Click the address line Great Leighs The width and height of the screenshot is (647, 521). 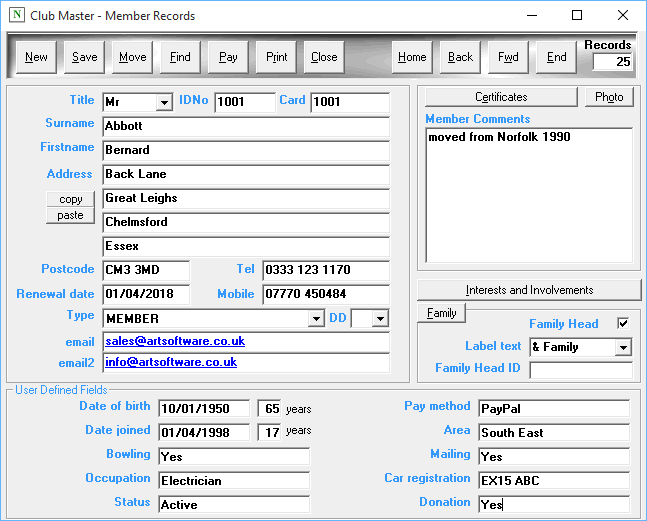[x=246, y=198]
